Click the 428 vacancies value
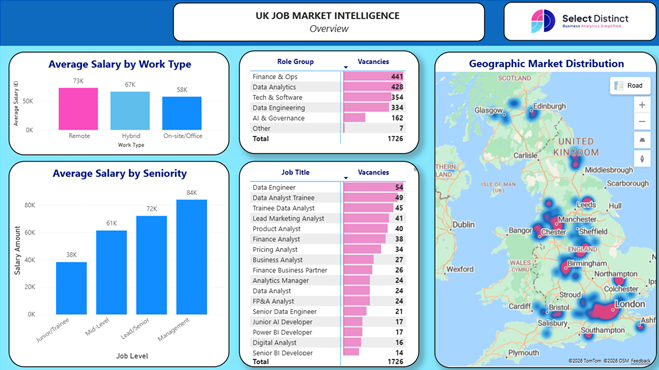Image resolution: width=659 pixels, height=370 pixels. pyautogui.click(x=397, y=87)
